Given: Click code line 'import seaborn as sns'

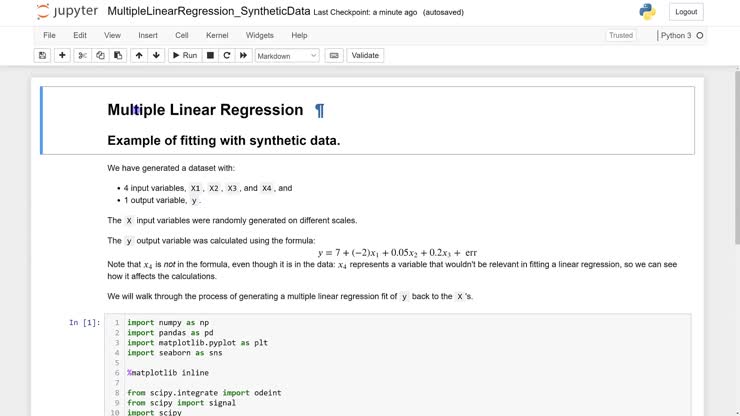Looking at the screenshot, I should click(x=175, y=353).
